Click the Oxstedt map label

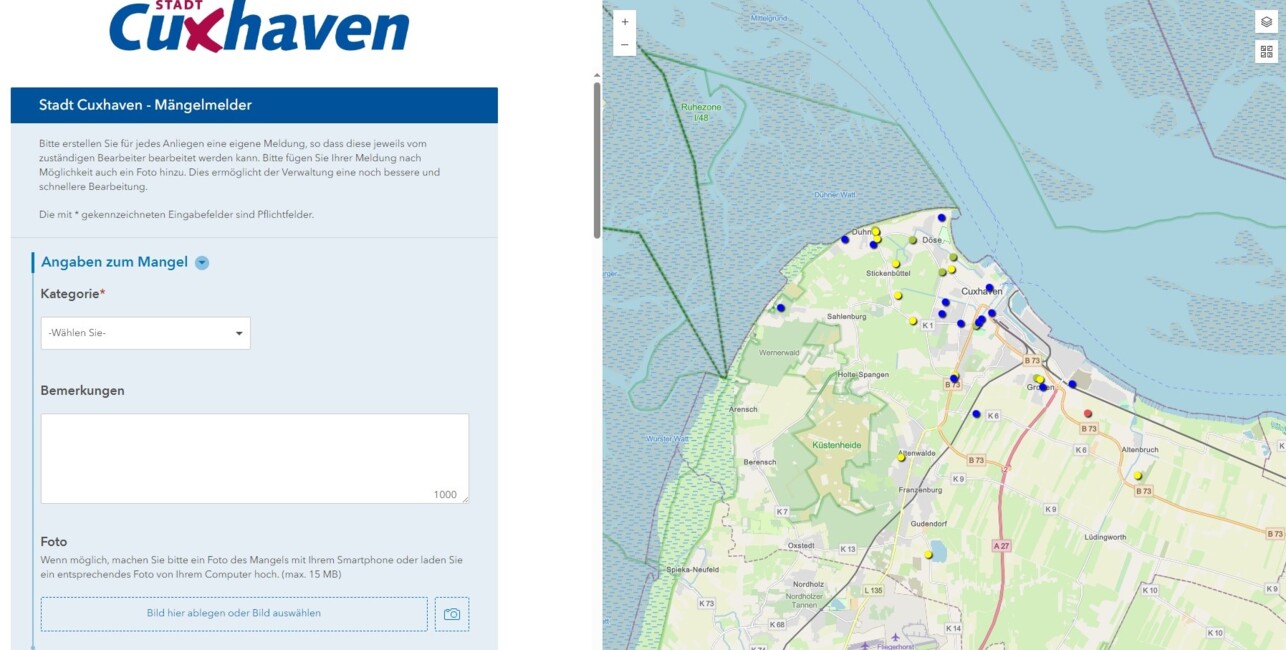802,545
